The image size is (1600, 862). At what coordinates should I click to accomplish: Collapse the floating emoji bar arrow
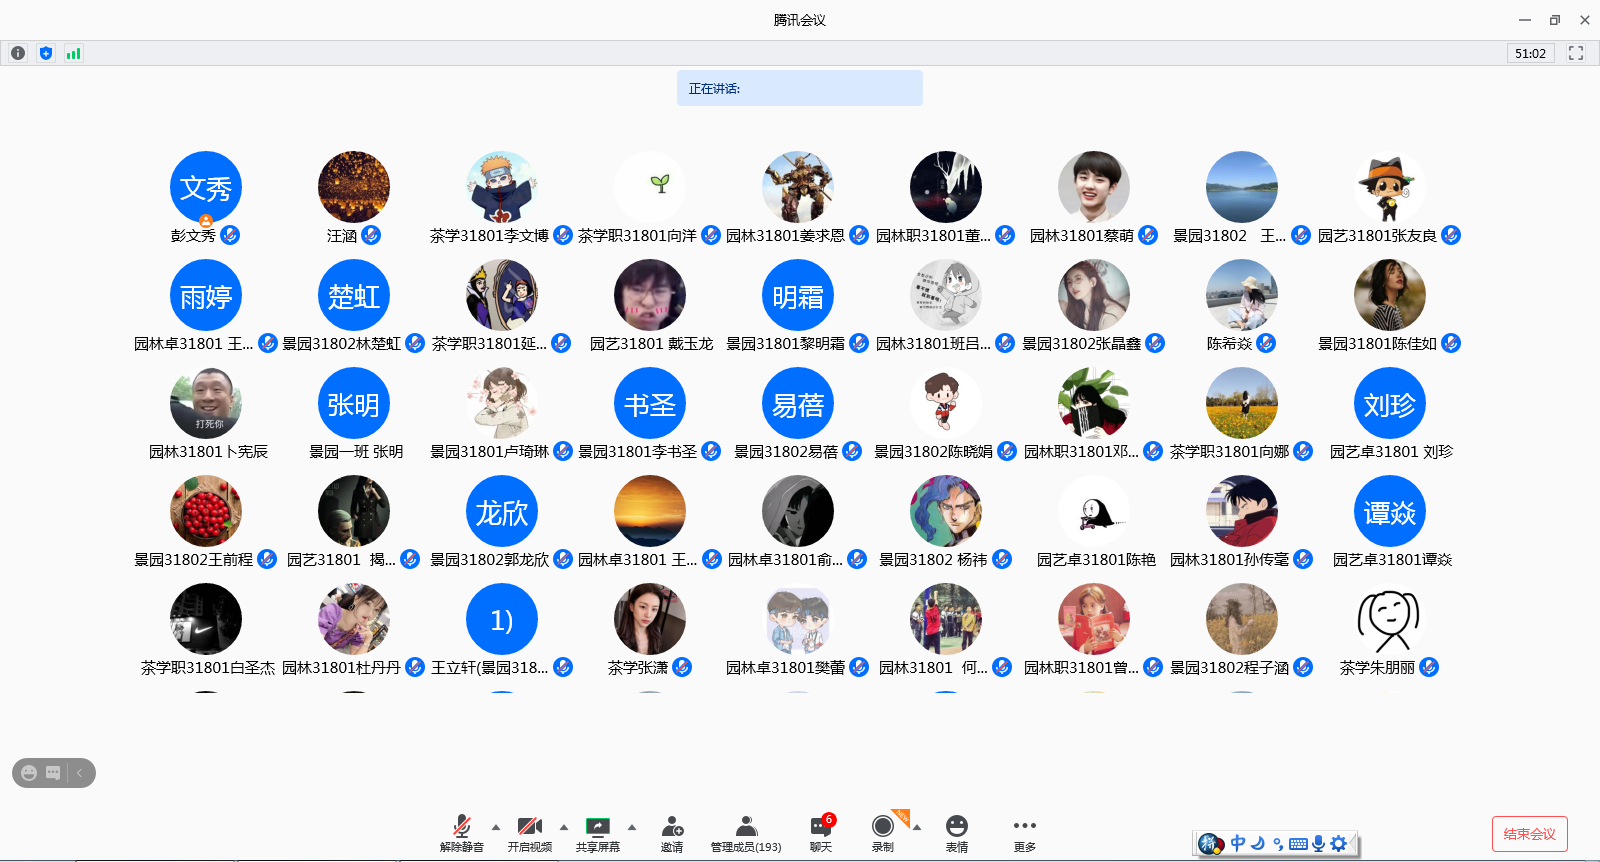click(80, 773)
